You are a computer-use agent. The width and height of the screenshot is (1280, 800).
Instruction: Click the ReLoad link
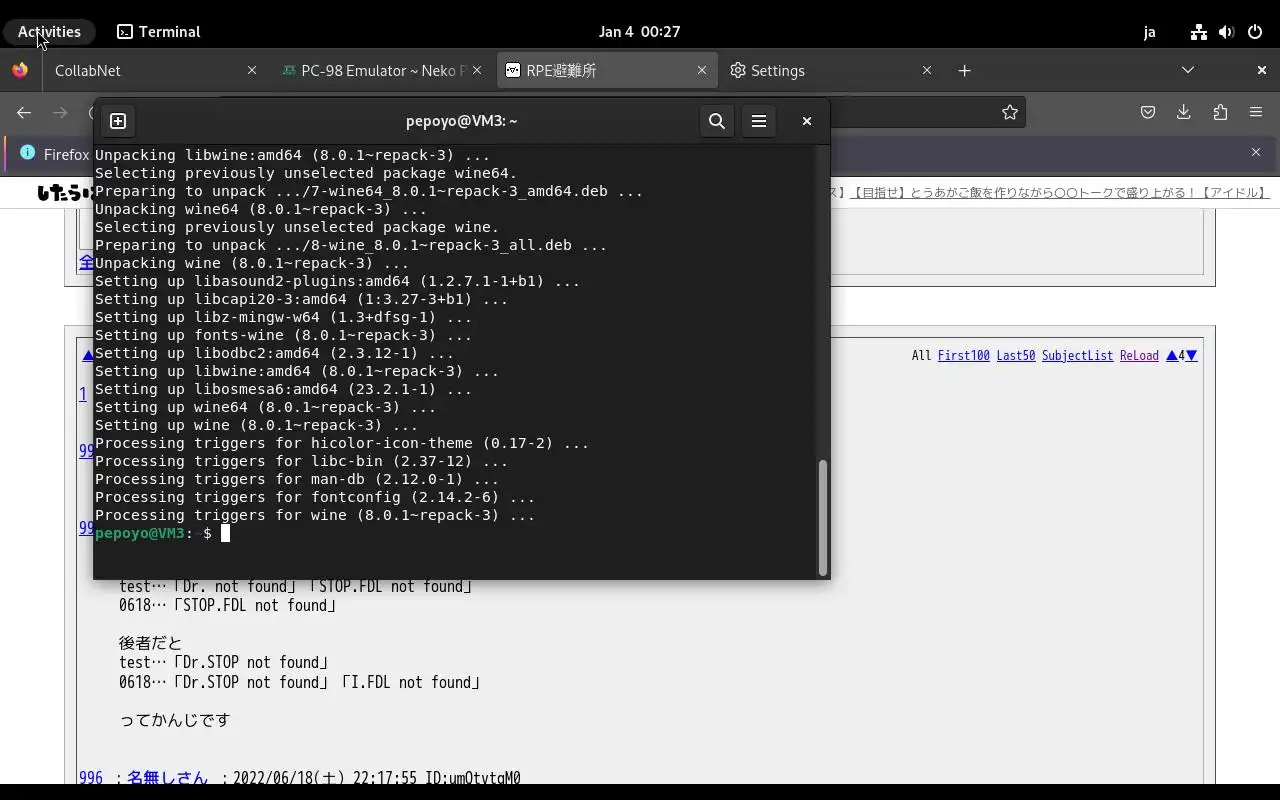pos(1139,356)
